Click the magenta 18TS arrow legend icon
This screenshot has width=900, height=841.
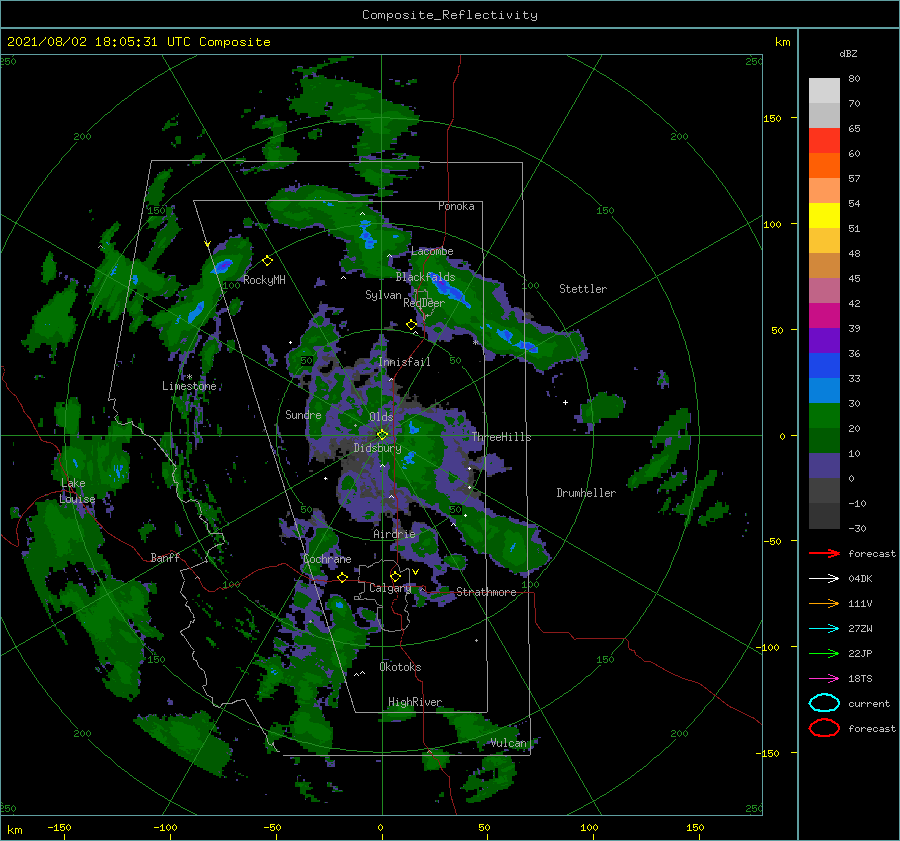point(824,678)
